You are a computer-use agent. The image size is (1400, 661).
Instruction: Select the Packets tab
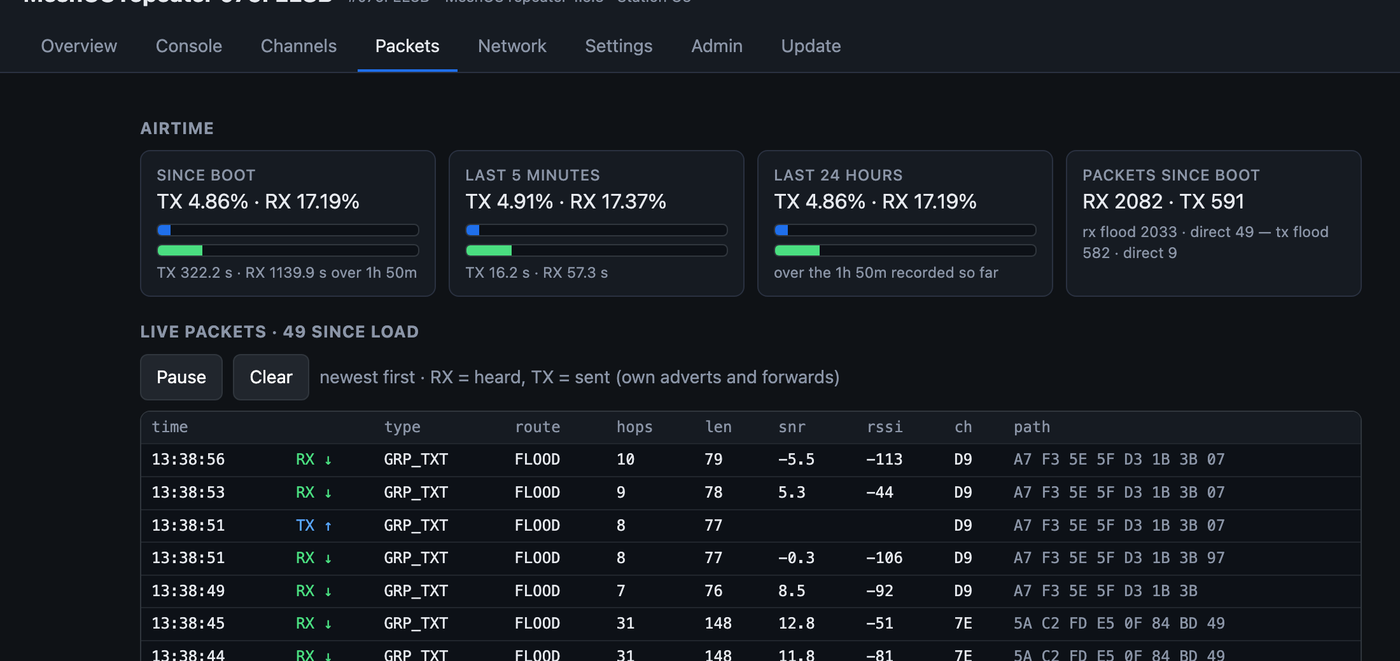(x=407, y=46)
